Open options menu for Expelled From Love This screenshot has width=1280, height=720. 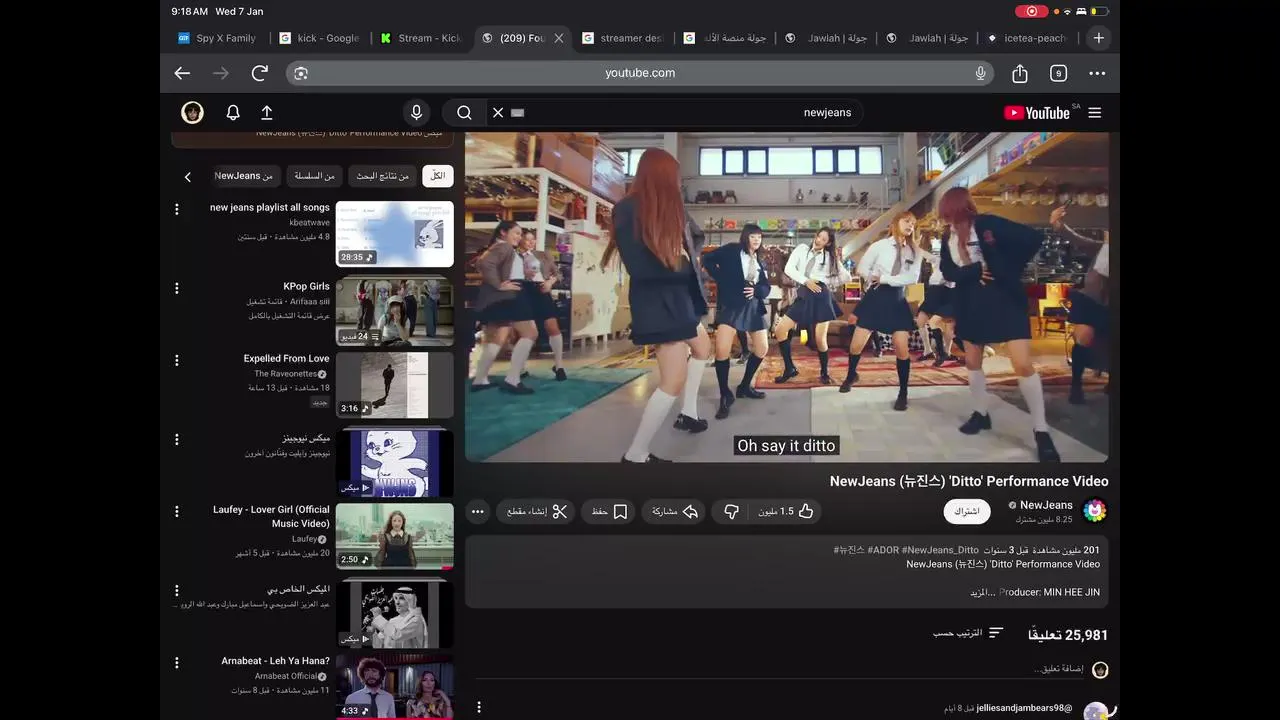pyautogui.click(x=177, y=360)
